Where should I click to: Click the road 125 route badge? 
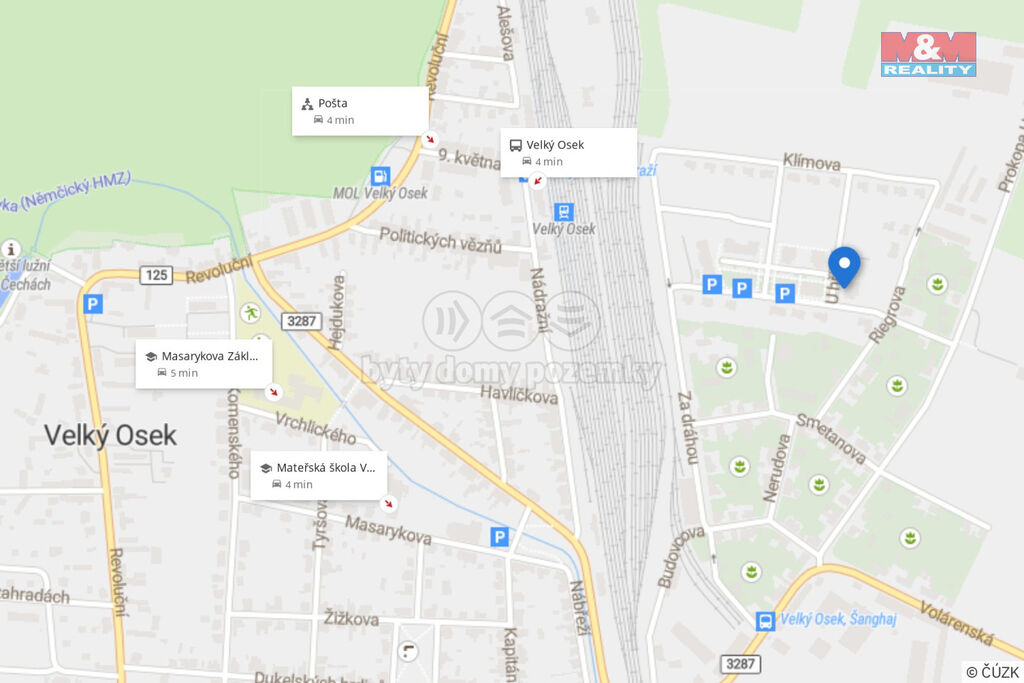pos(156,275)
